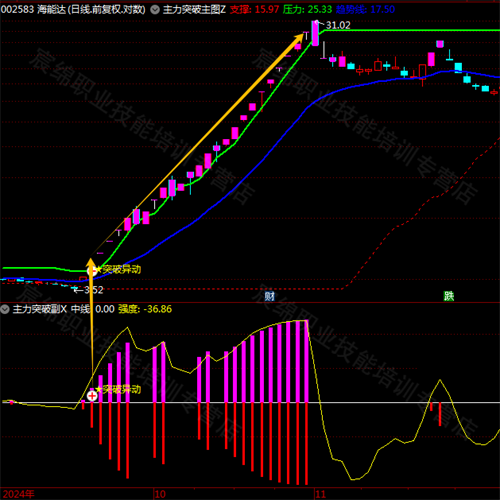Click the blue 趋势线 17.50 value
The height and width of the screenshot is (500, 500).
[x=365, y=10]
